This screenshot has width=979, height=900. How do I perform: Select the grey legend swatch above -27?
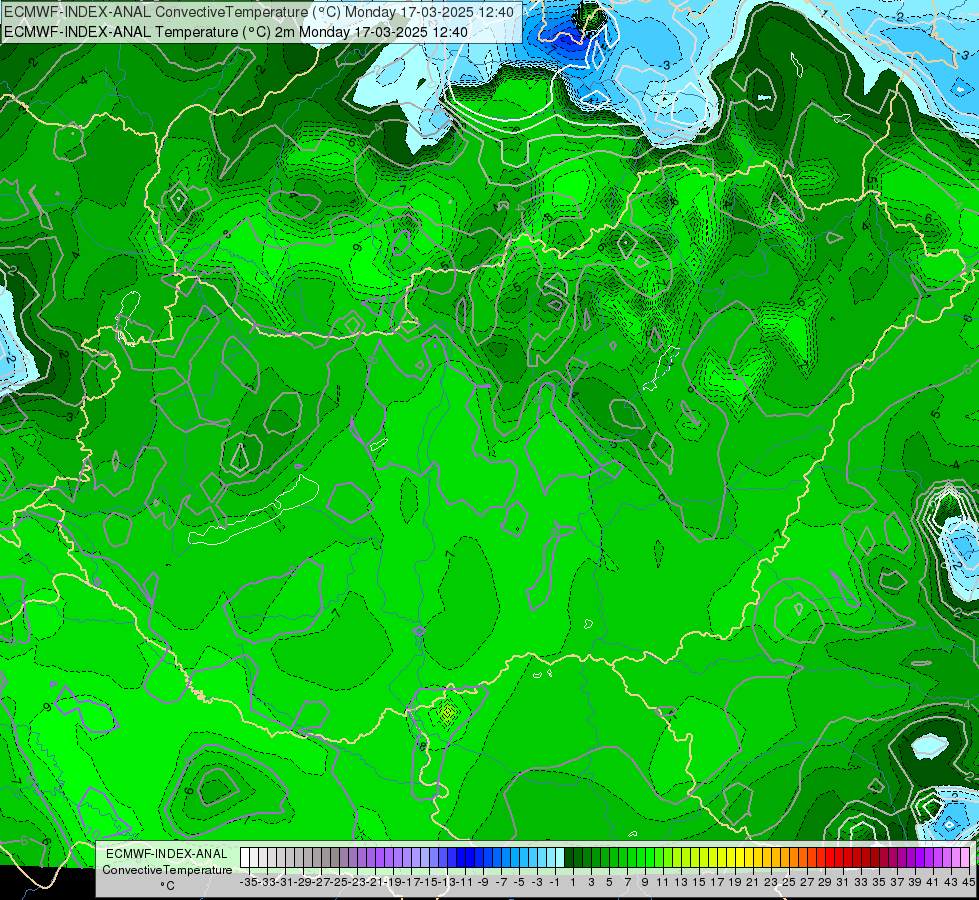click(317, 858)
